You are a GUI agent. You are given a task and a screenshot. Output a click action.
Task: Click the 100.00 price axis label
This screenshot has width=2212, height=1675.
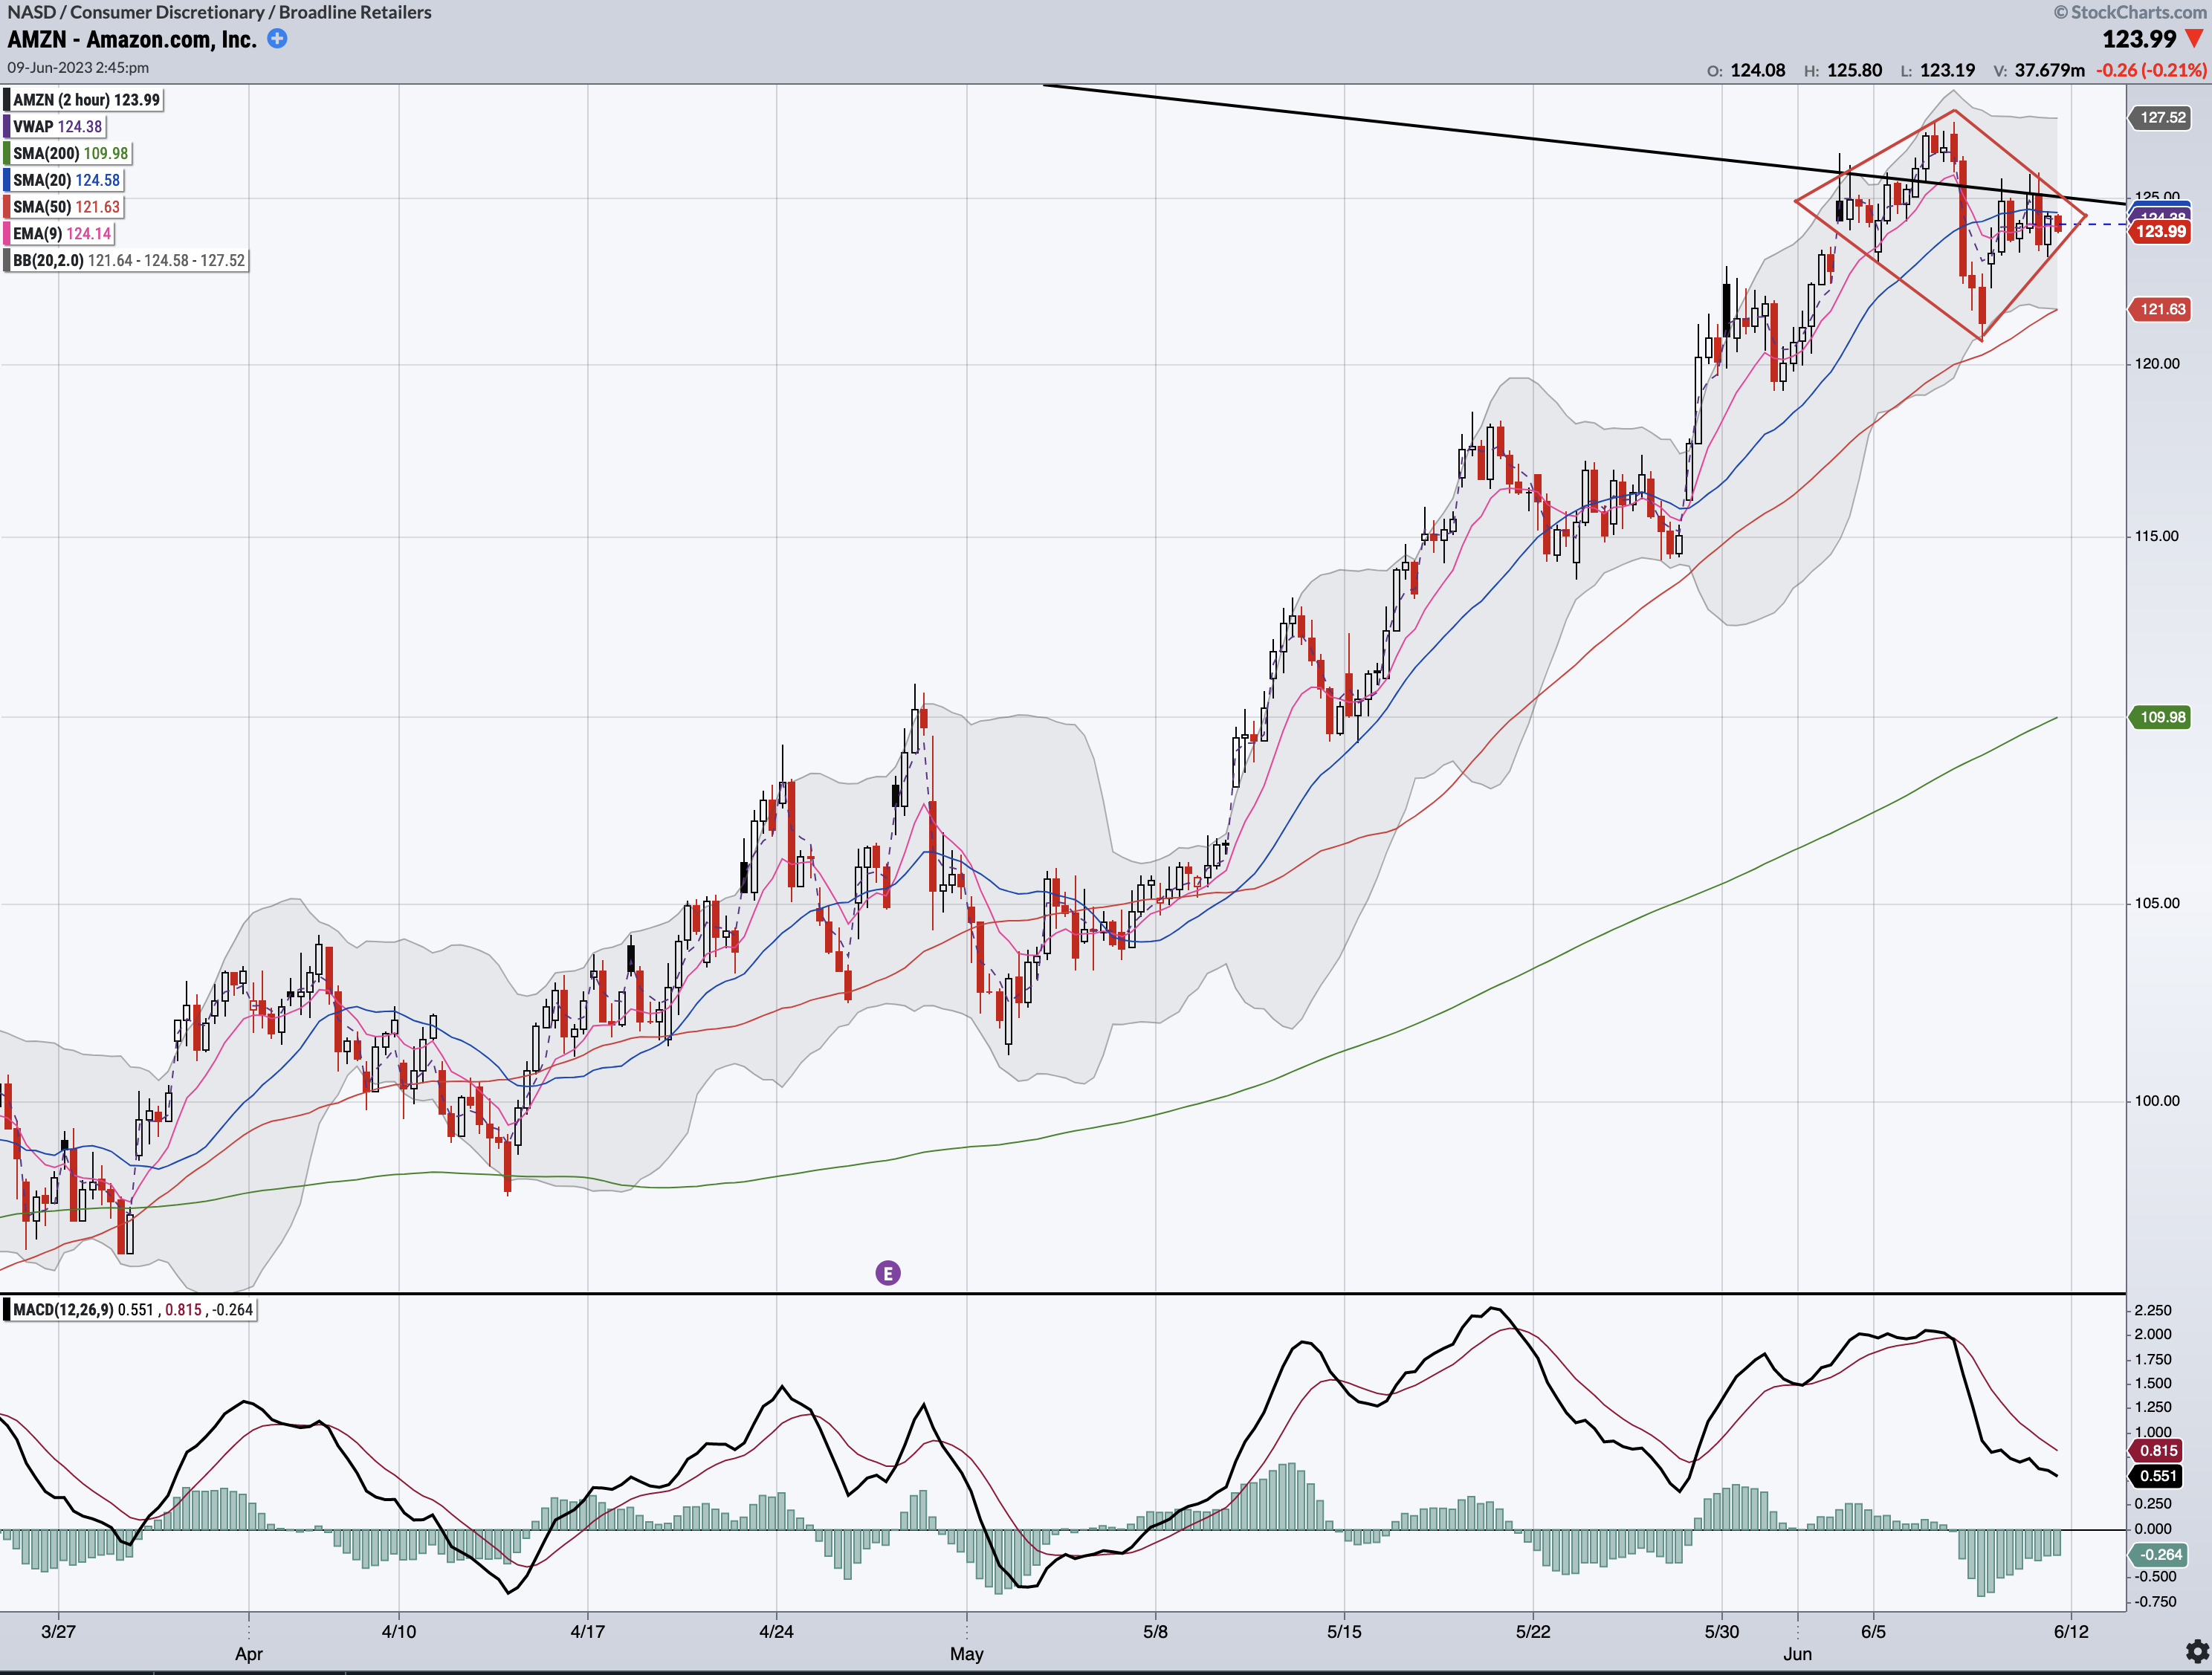(x=2157, y=1101)
